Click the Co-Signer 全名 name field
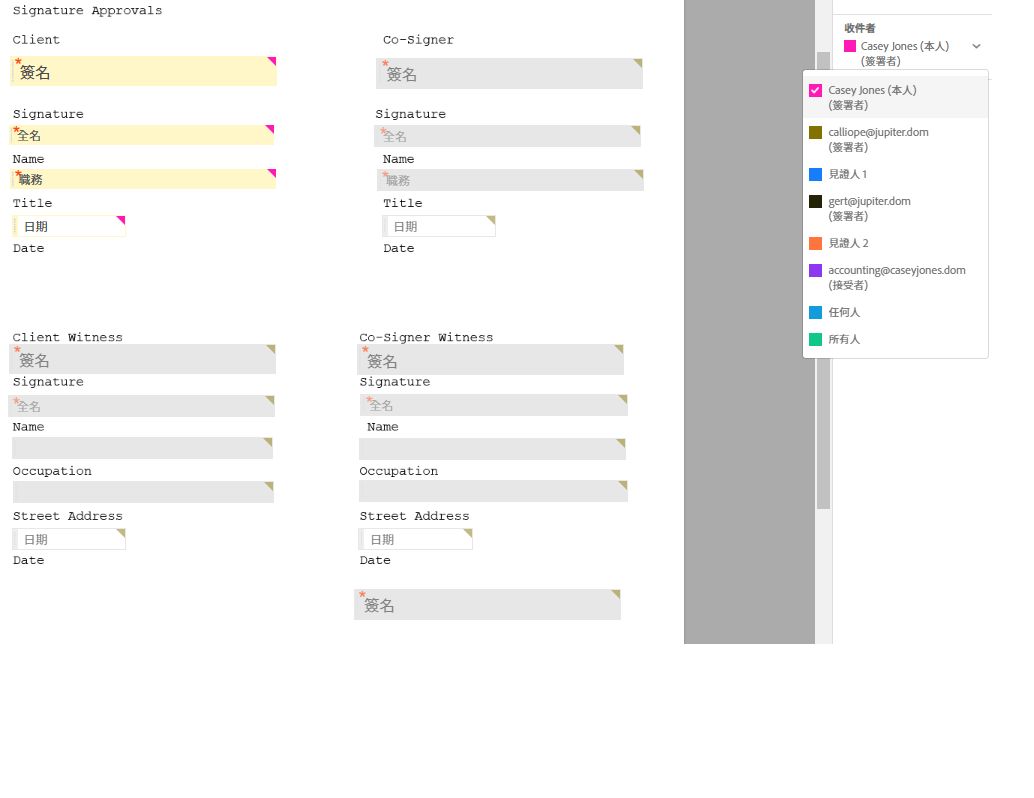This screenshot has width=1034, height=798. [x=508, y=136]
